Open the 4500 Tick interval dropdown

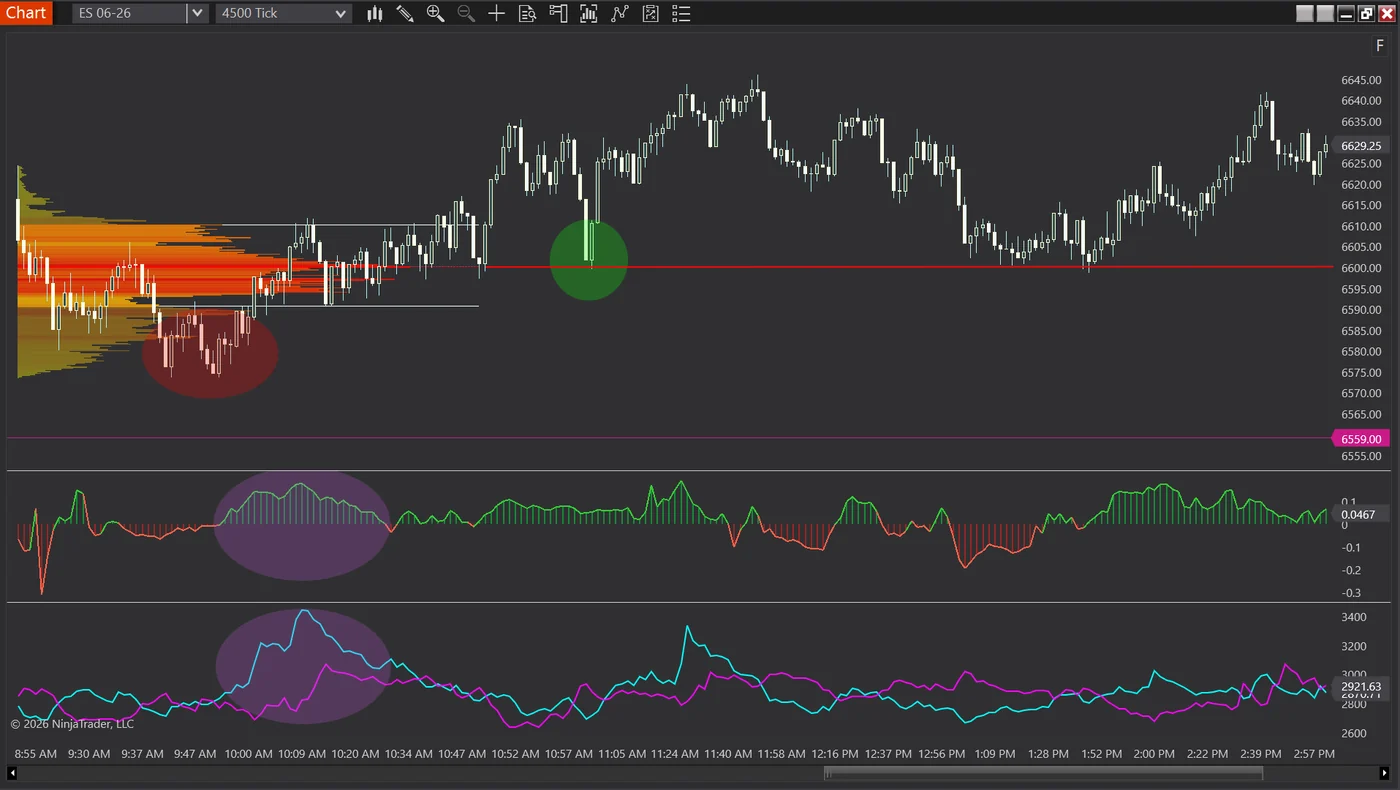click(284, 13)
